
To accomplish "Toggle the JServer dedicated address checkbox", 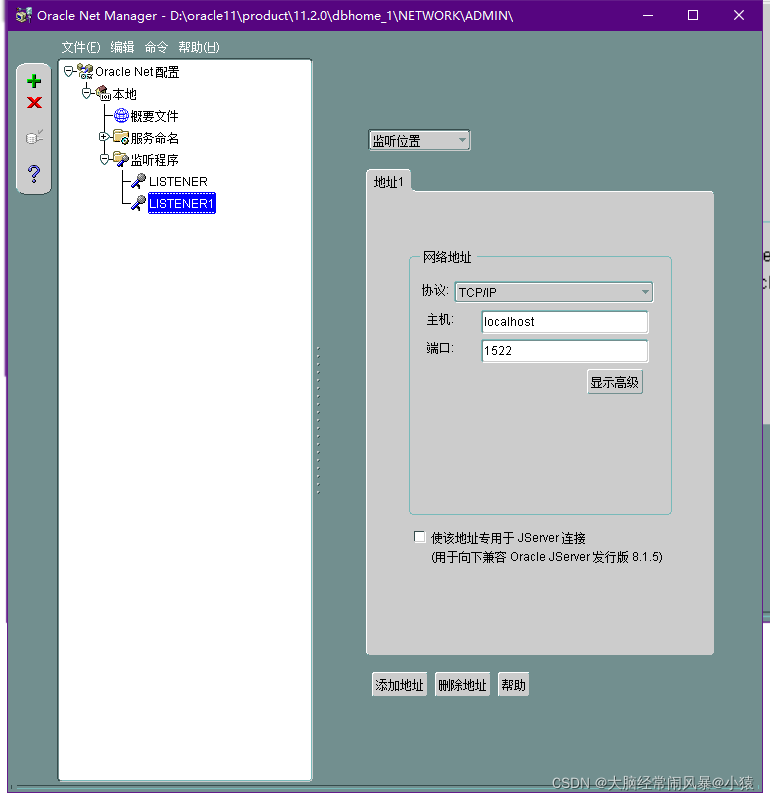I will coord(419,537).
